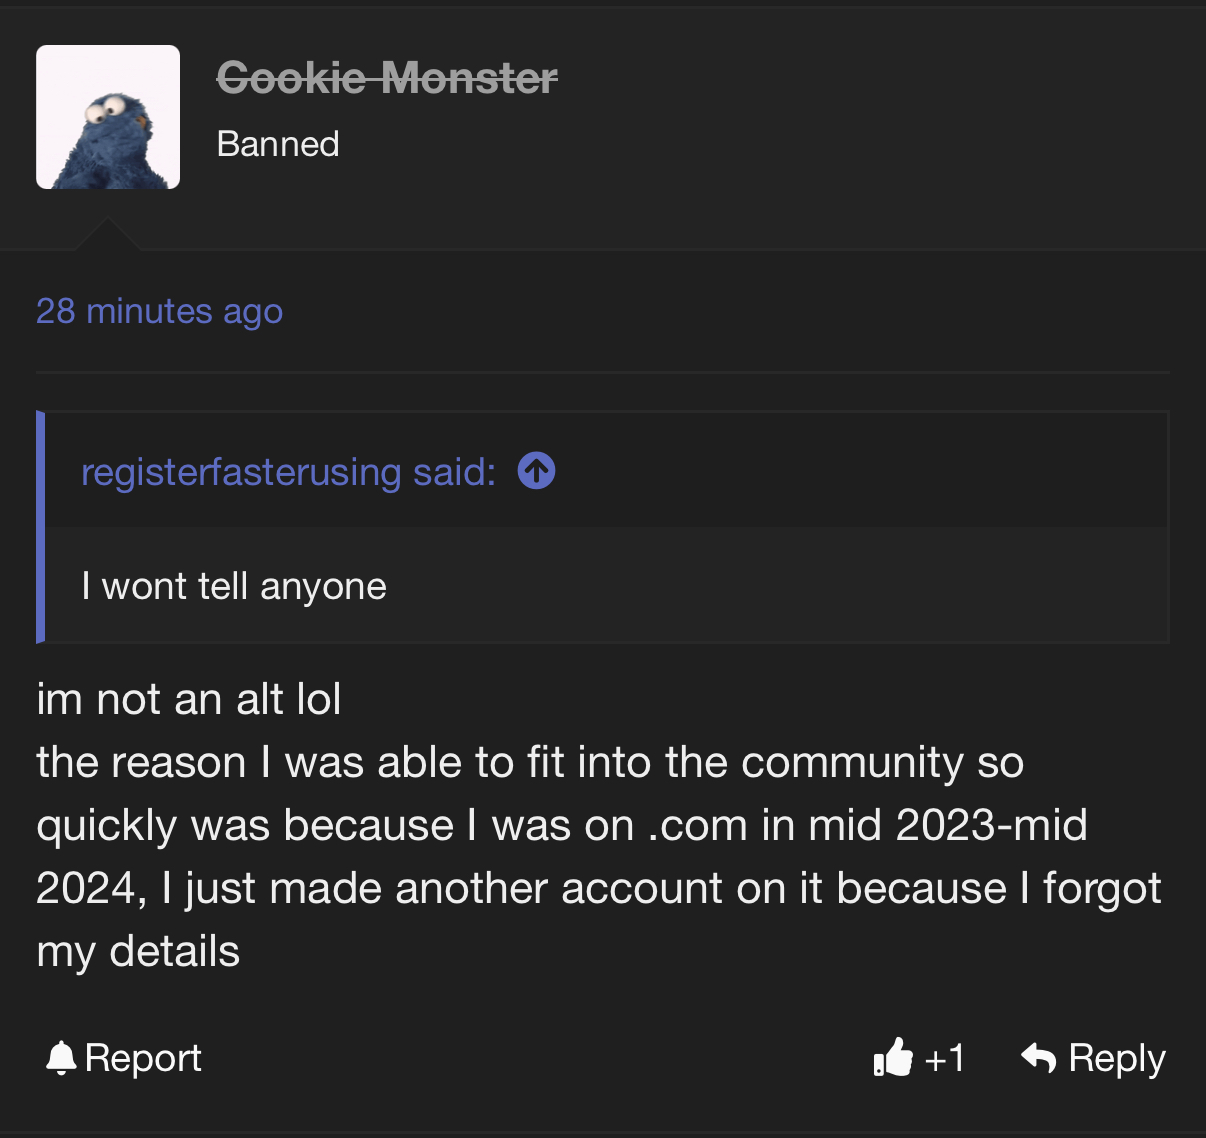Viewport: 1206px width, 1138px height.
Task: Click the blue bar on the quote block
Action: pos(41,527)
